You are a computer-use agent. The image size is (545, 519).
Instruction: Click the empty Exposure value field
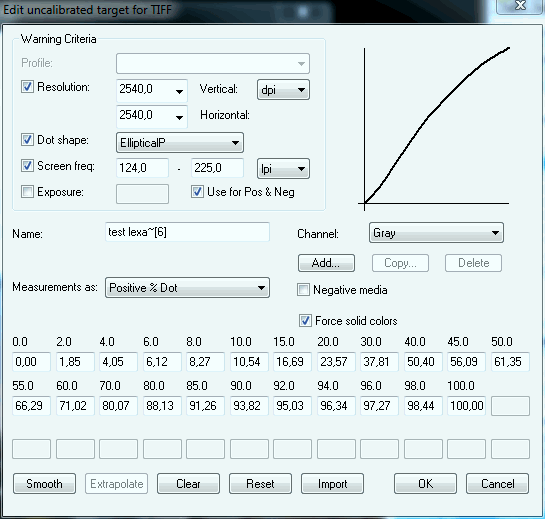143,194
